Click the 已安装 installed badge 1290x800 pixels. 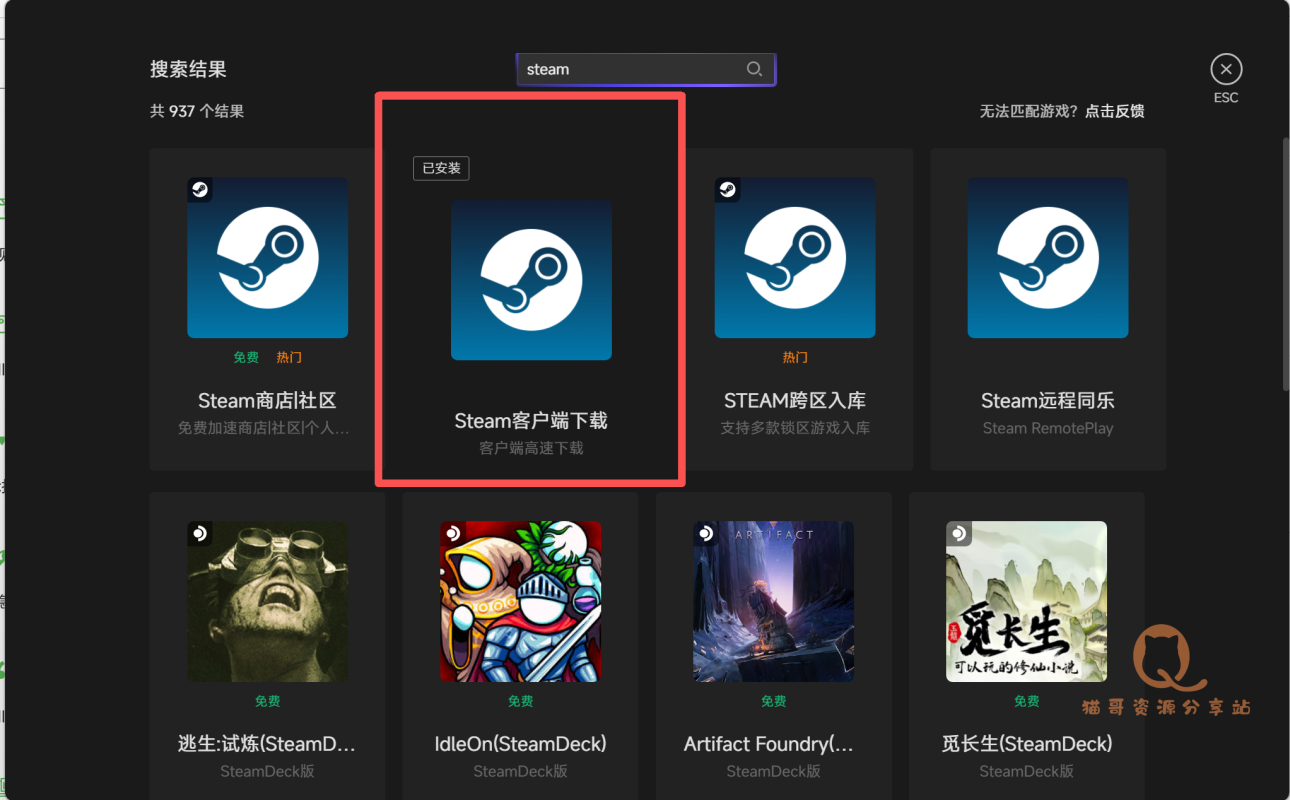click(x=441, y=168)
